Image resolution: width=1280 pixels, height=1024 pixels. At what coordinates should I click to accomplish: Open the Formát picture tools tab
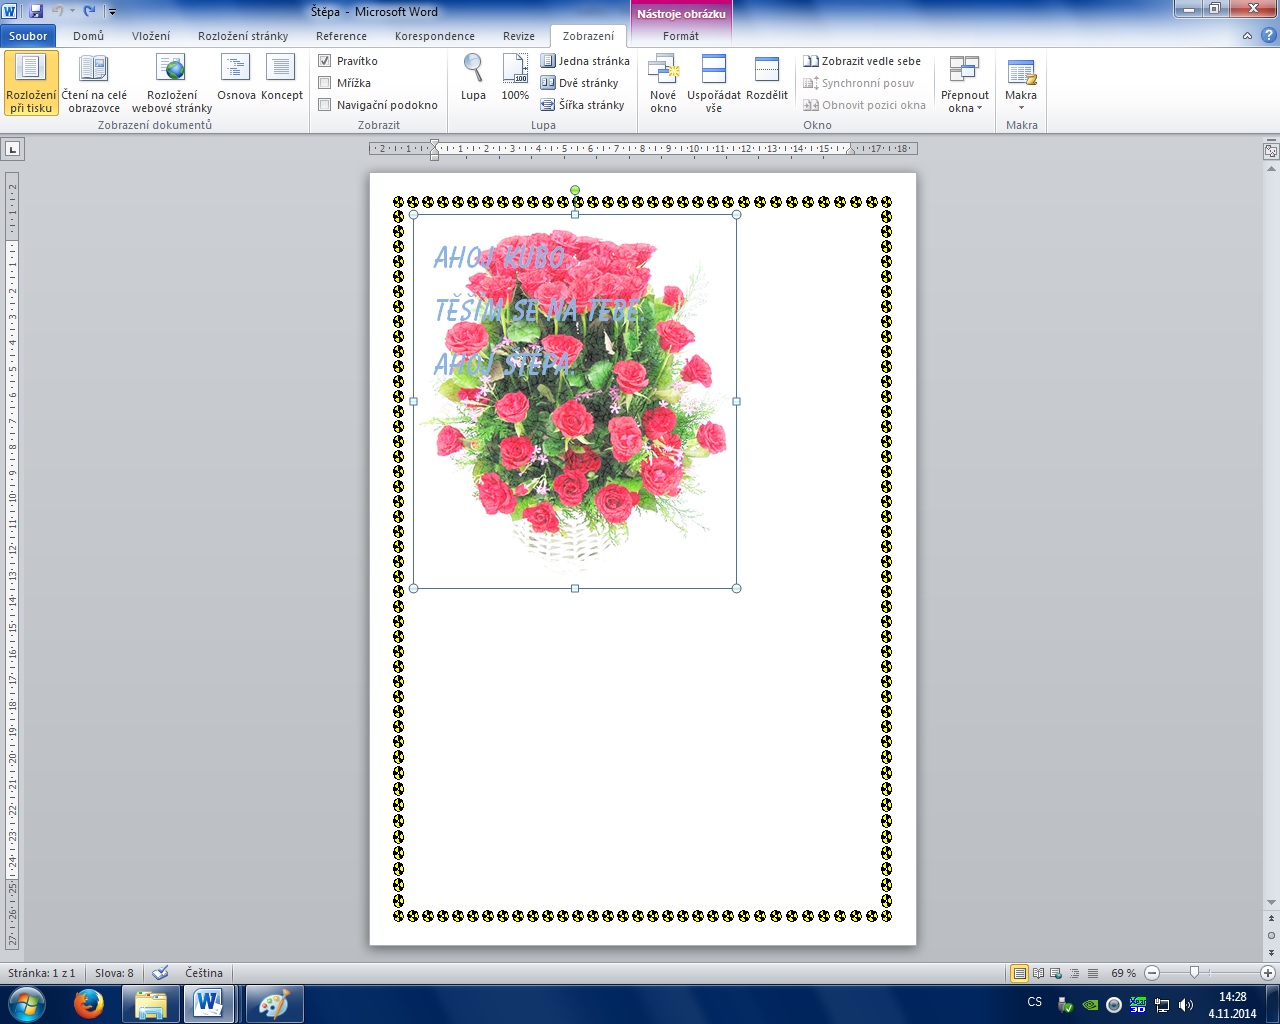(x=681, y=36)
